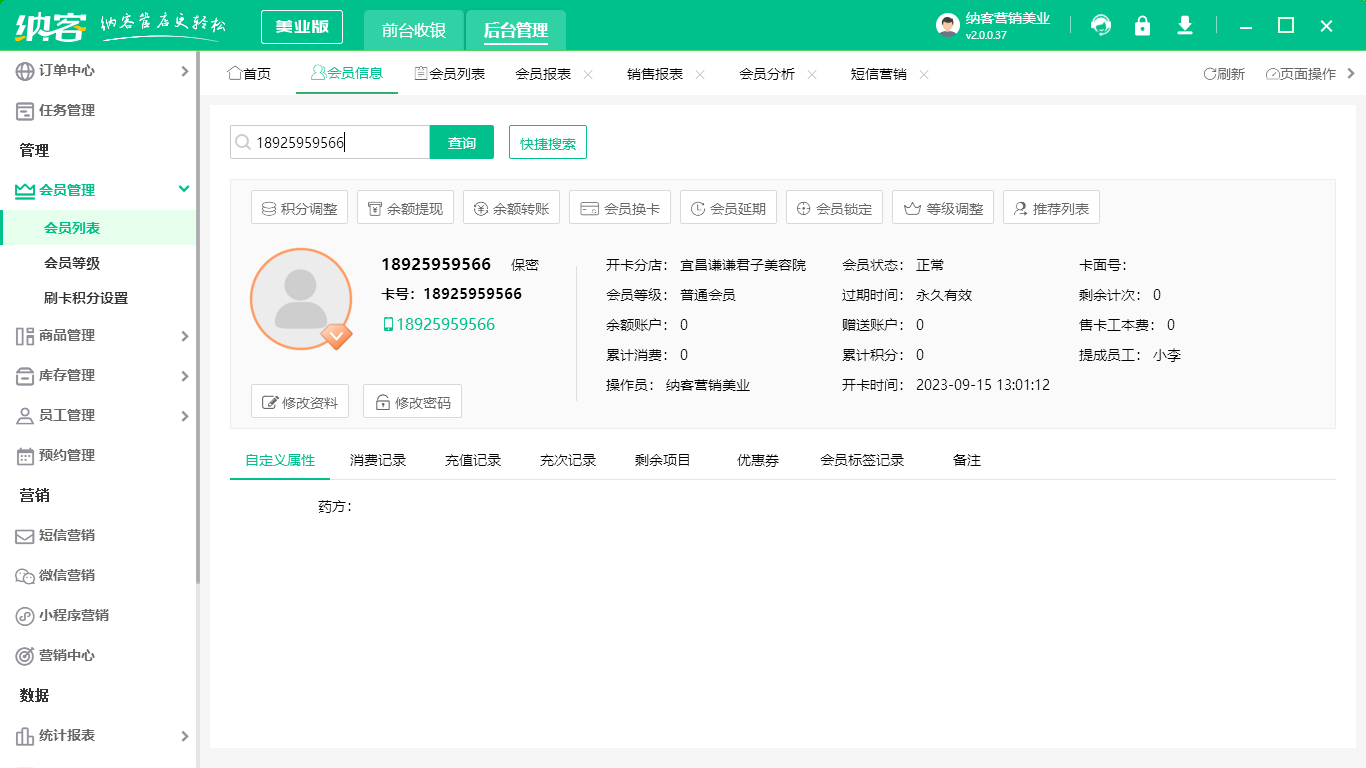The image size is (1366, 768).
Task: Select the 充值记录 tab
Action: [x=473, y=460]
